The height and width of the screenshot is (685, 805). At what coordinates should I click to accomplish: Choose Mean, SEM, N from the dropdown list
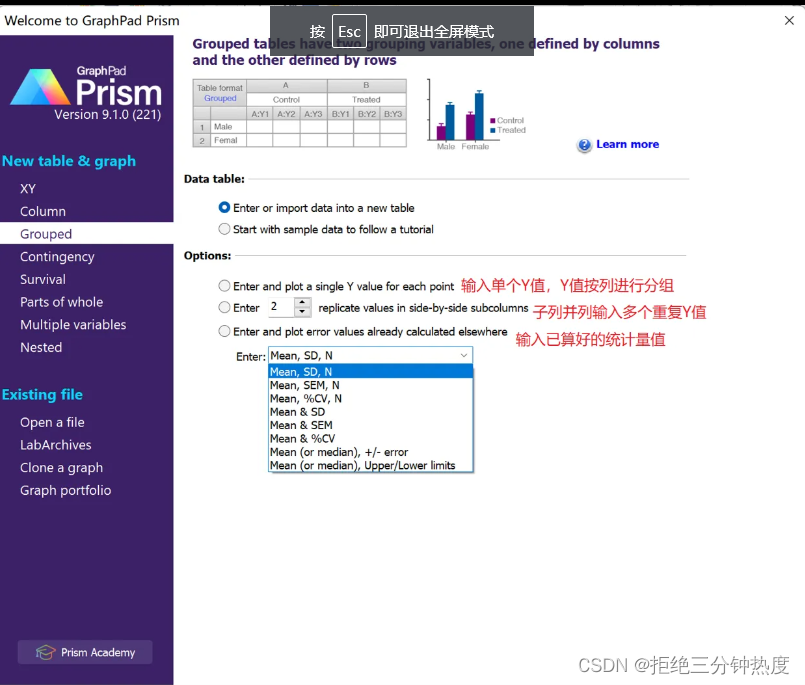tap(305, 384)
